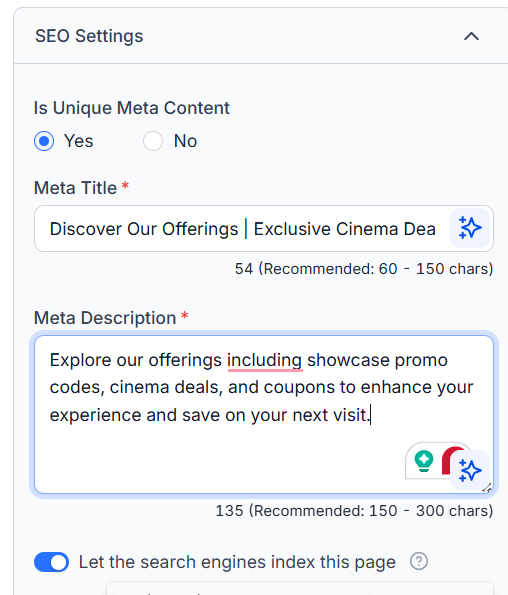This screenshot has width=508, height=595.
Task: Open help icon next to indexing option
Action: (419, 561)
